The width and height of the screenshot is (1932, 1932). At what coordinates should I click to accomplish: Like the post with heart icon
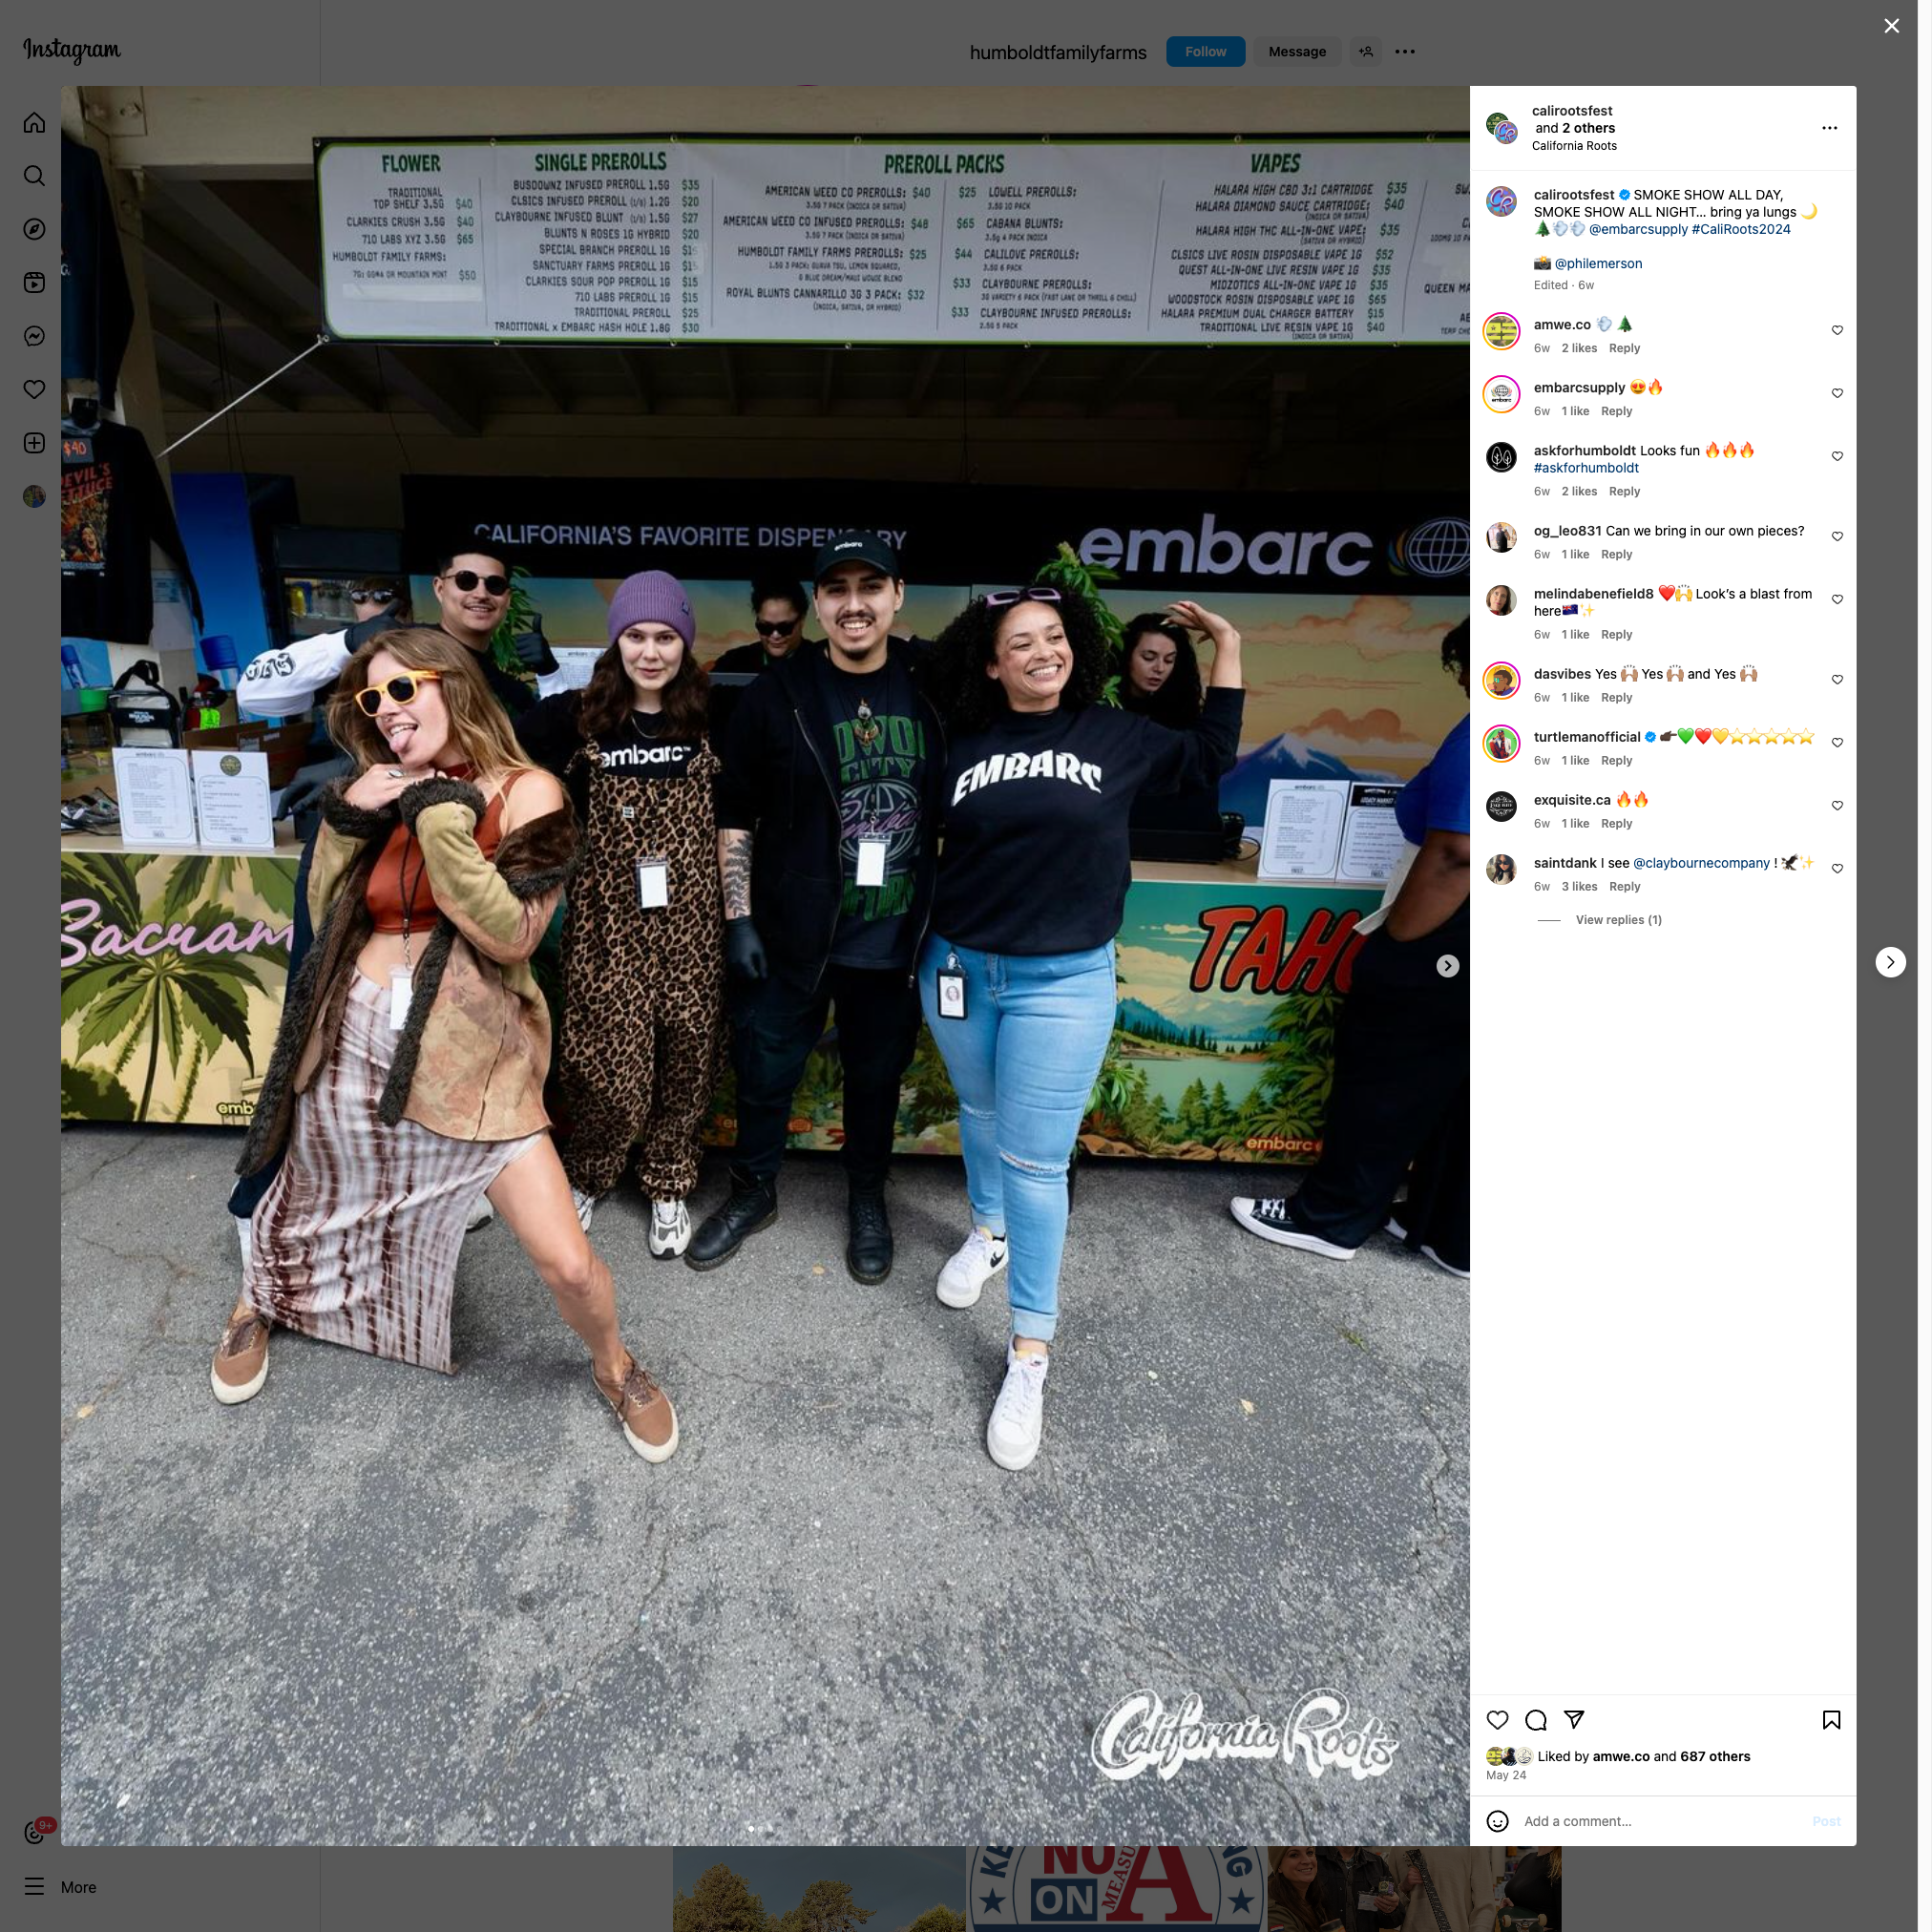1497,1720
